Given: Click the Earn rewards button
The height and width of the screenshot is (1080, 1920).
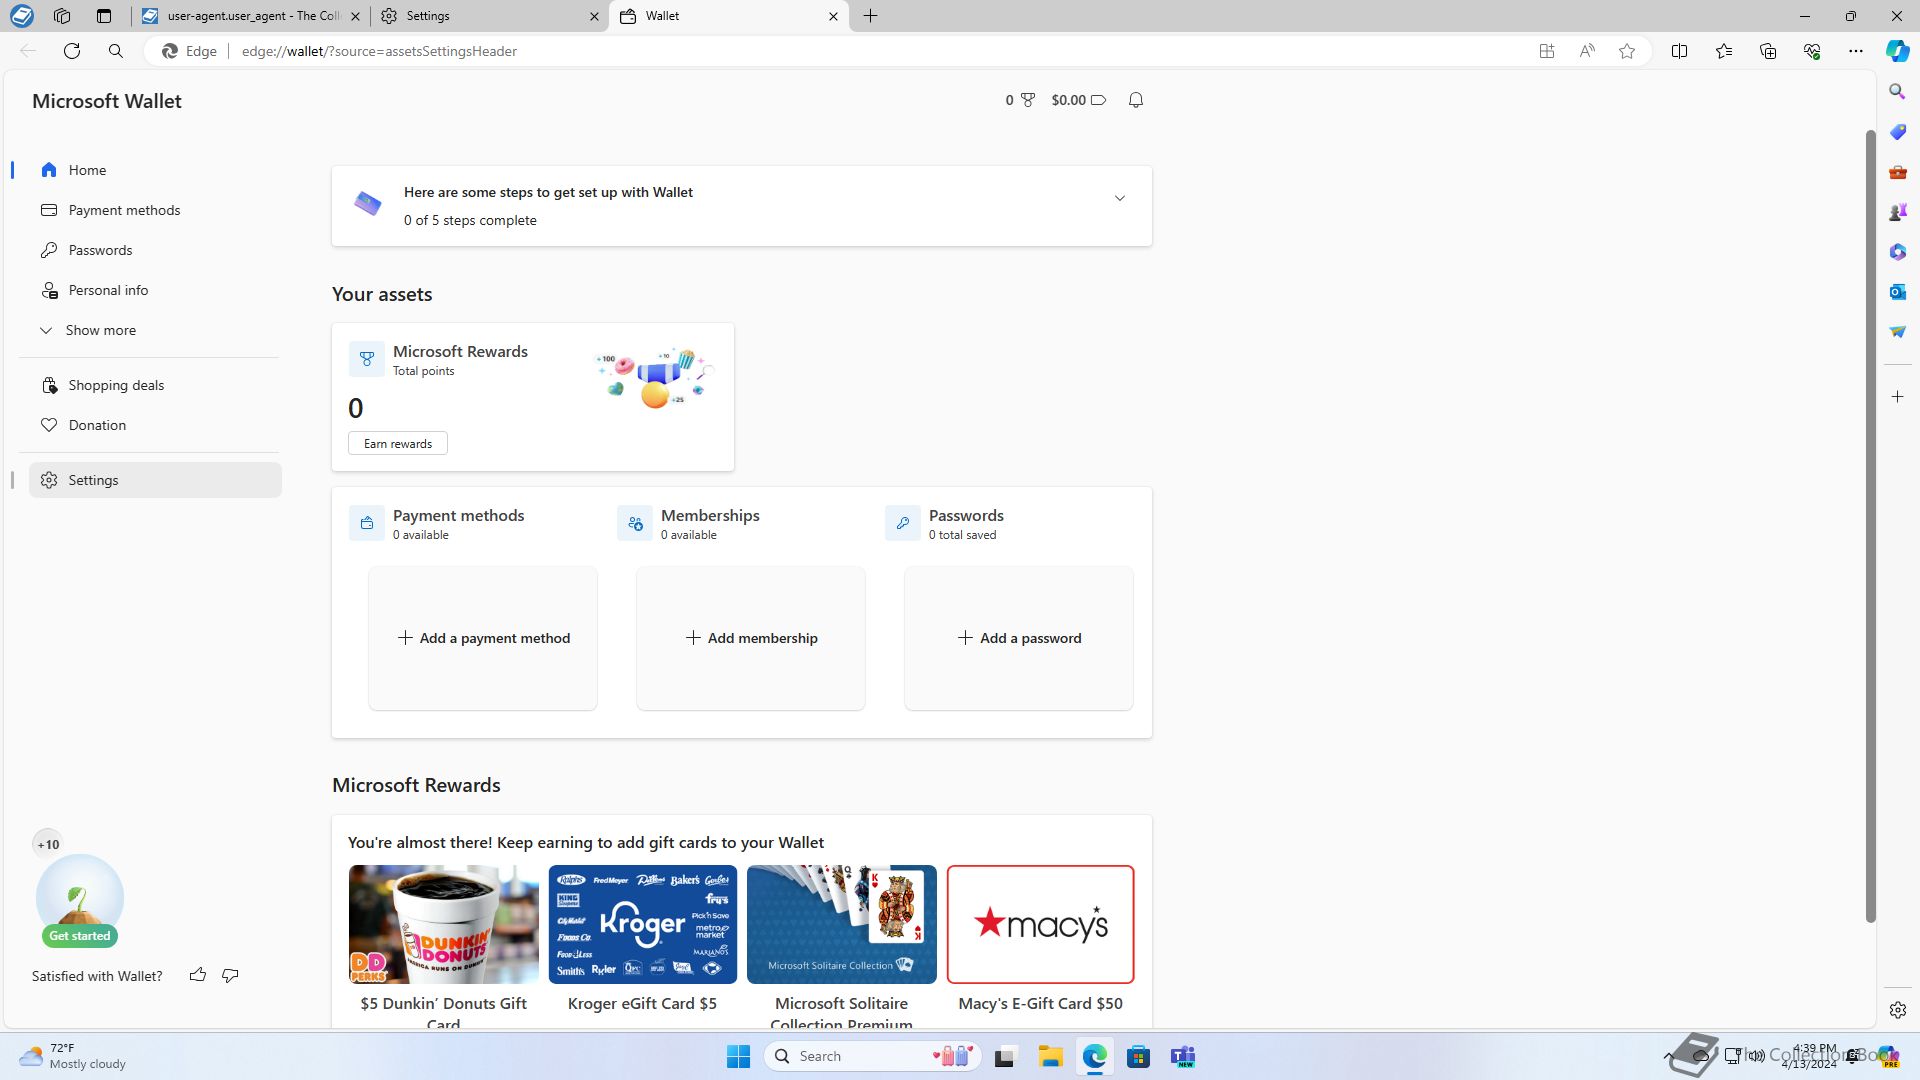Looking at the screenshot, I should [398, 444].
